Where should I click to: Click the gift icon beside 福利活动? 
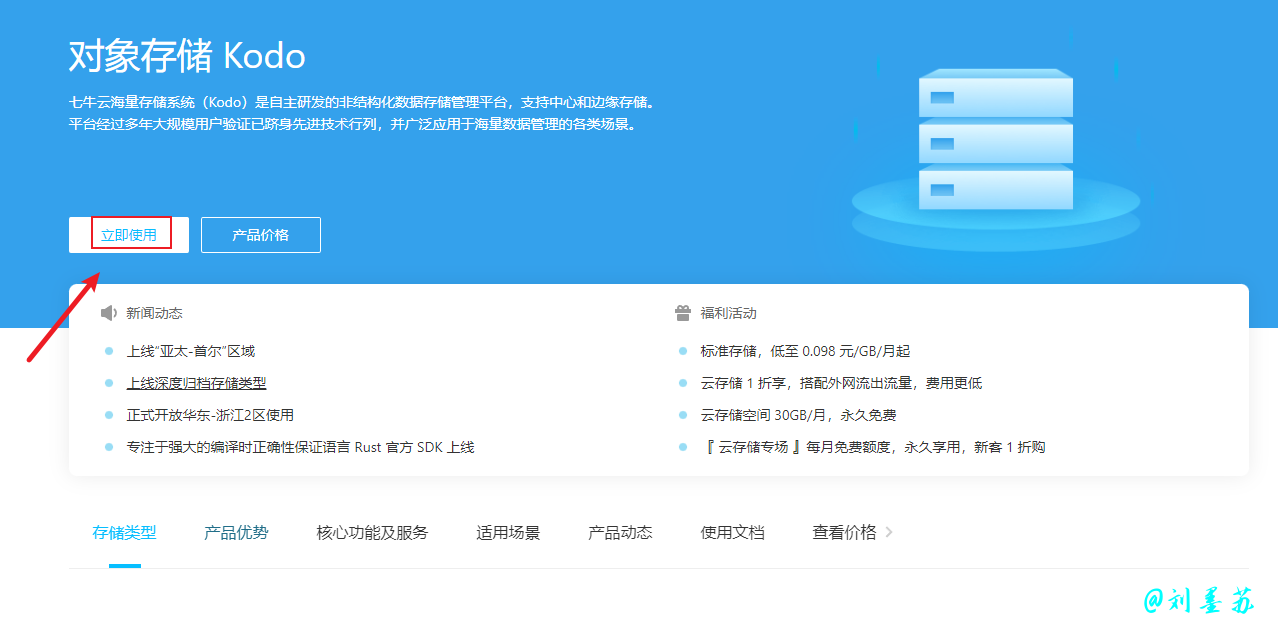(683, 313)
